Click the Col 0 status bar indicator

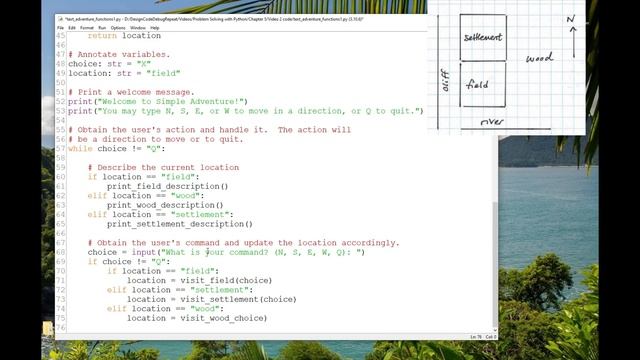pos(491,337)
